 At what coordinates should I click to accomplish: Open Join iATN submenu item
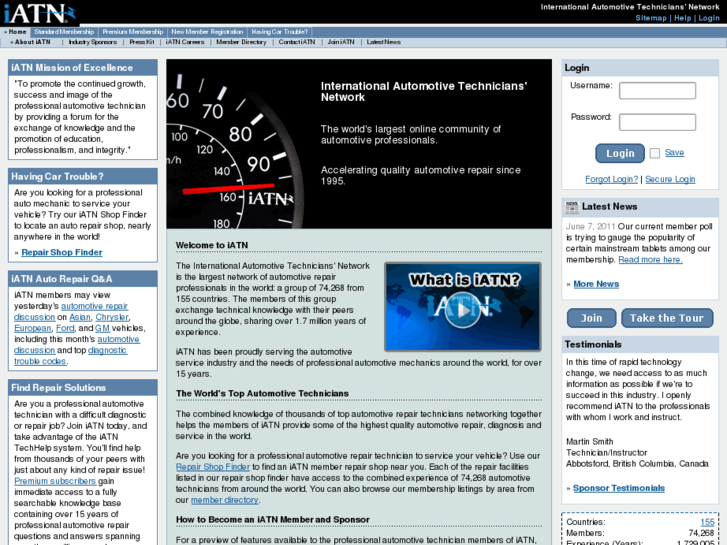point(341,42)
